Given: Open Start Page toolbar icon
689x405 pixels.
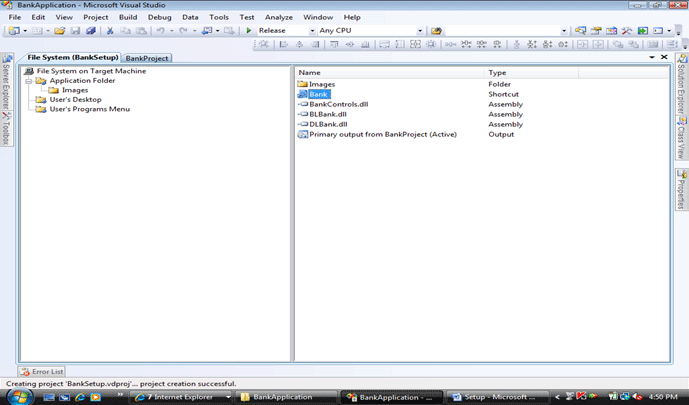Looking at the screenshot, I should pos(642,30).
